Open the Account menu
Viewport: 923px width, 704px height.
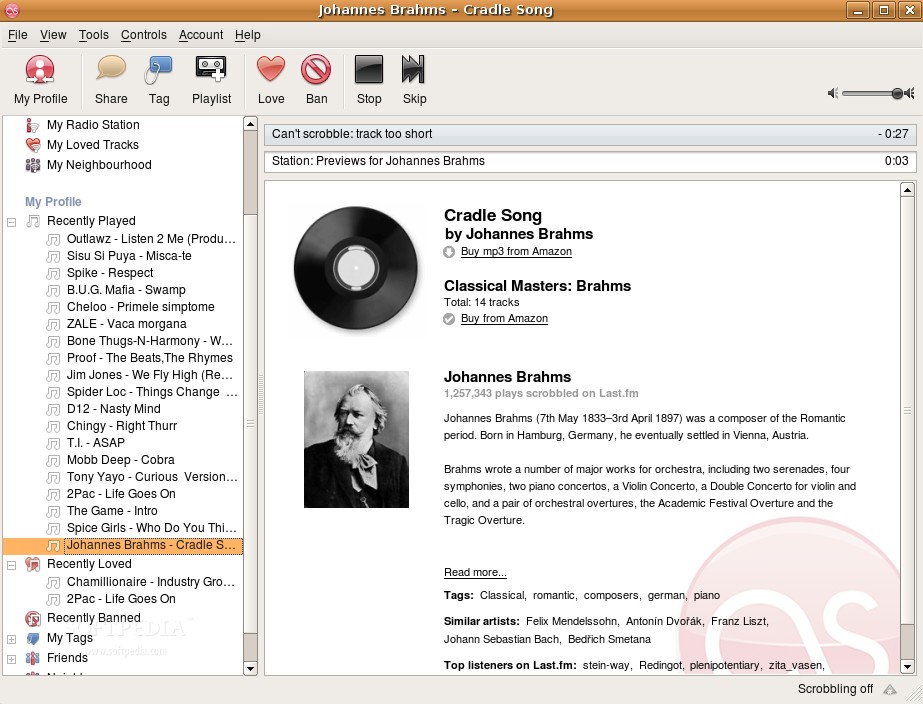click(201, 35)
